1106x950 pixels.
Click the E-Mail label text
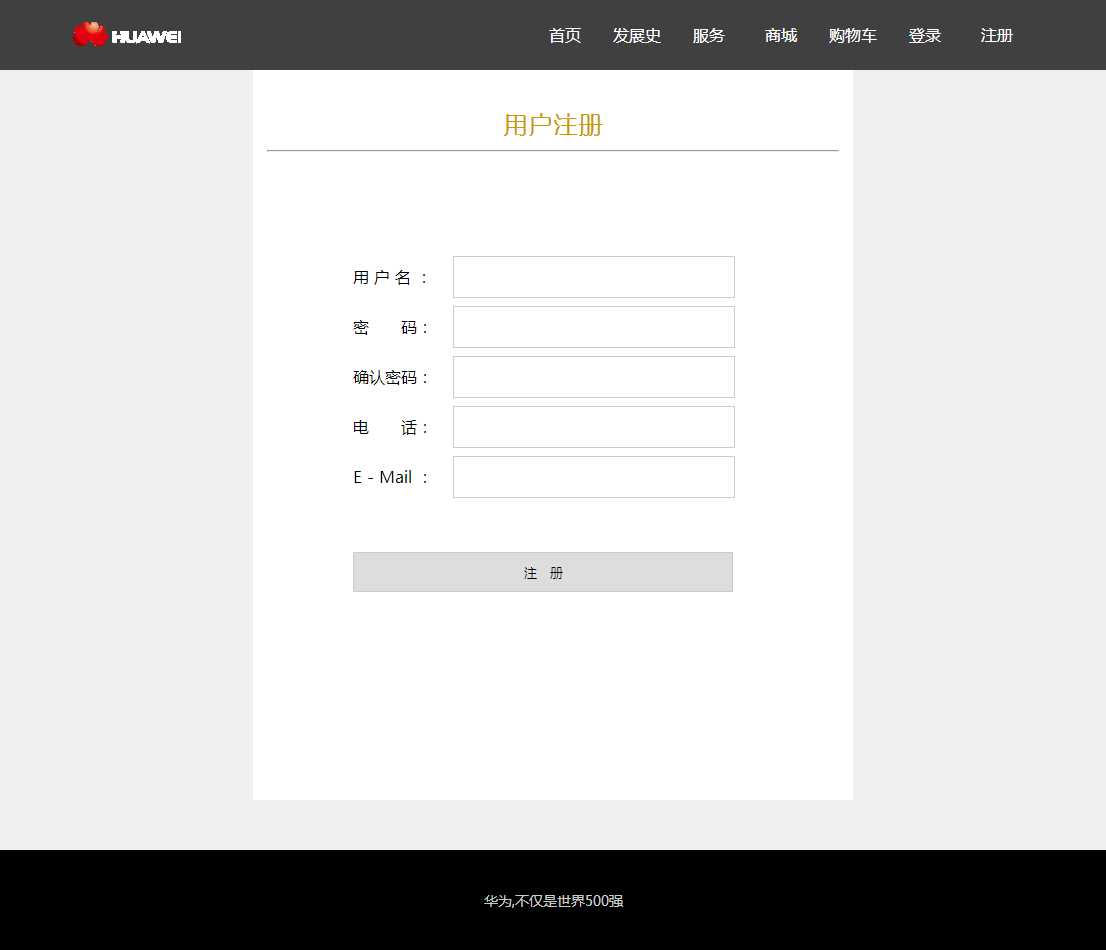pyautogui.click(x=391, y=478)
